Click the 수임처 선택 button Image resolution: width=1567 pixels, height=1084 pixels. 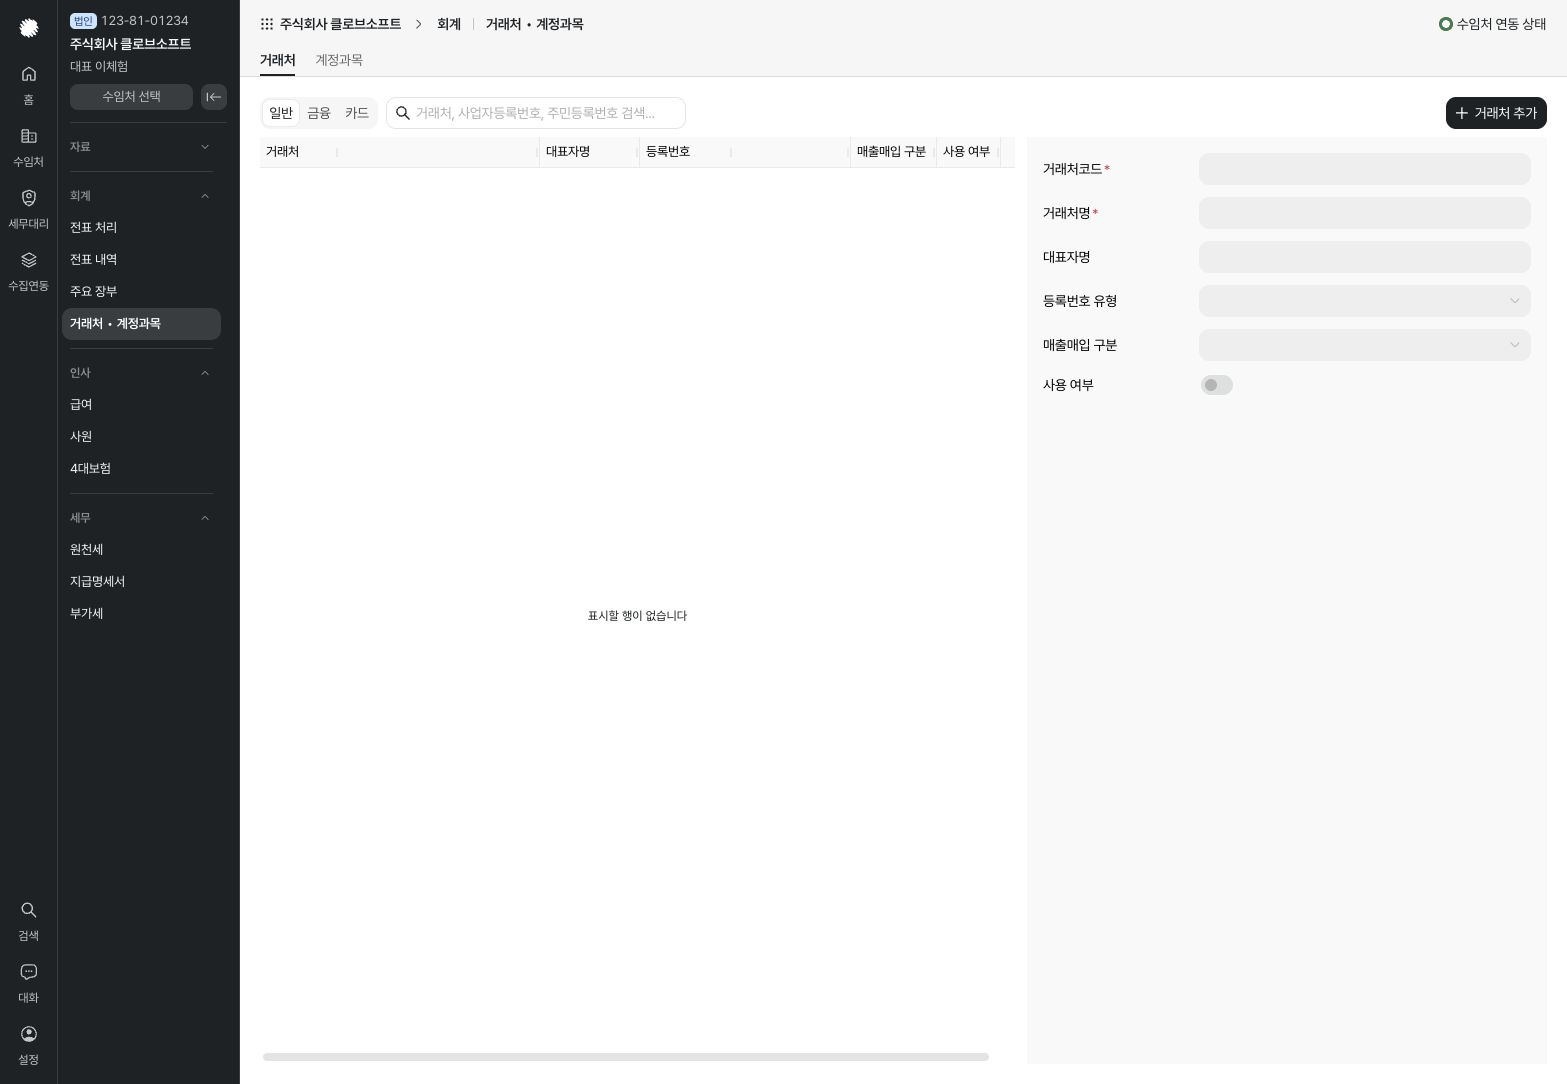[x=131, y=97]
